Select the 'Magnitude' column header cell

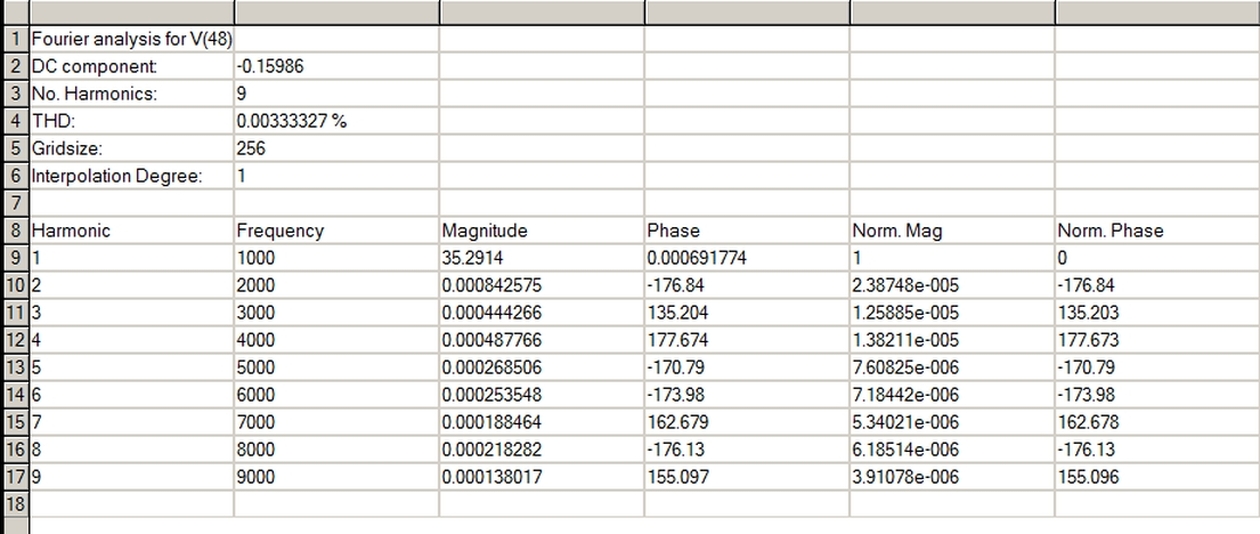(541, 231)
